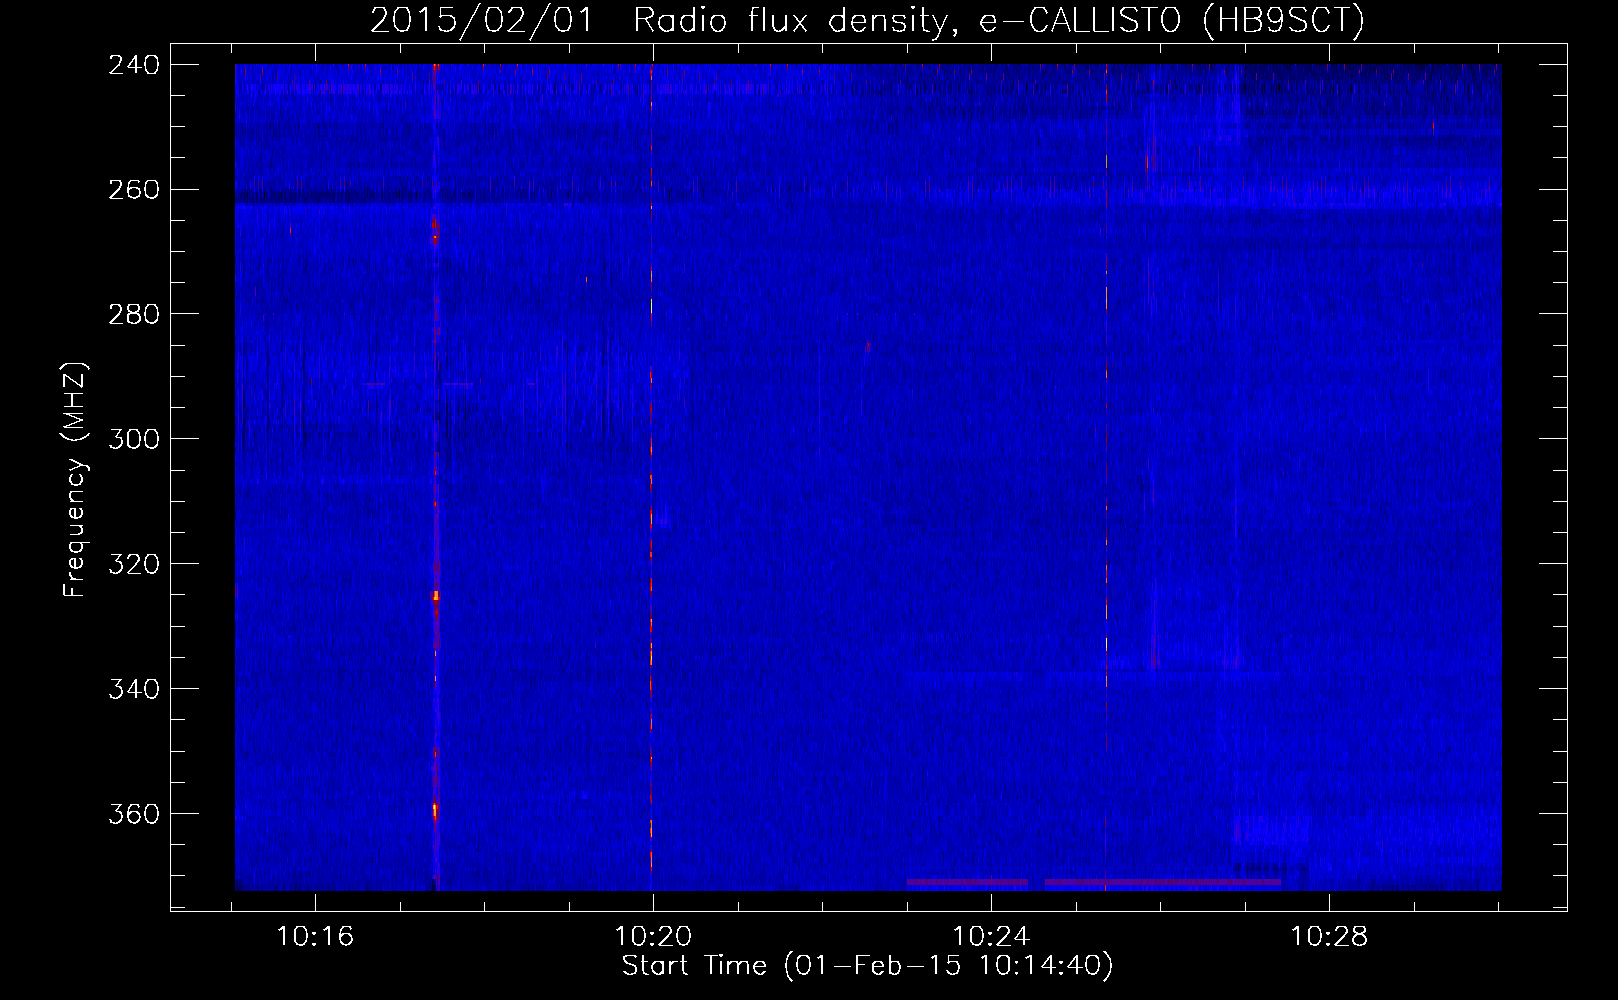Click the date "2015/02/01" in the title
This screenshot has height=1000, width=1618.
point(482,20)
